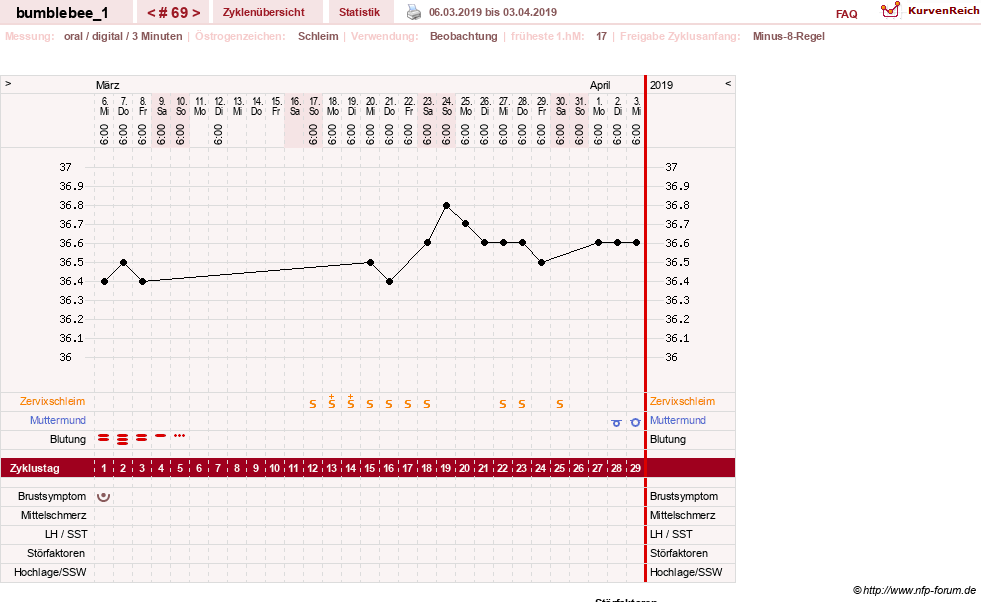Click the März month label
The image size is (981, 602).
[x=108, y=85]
